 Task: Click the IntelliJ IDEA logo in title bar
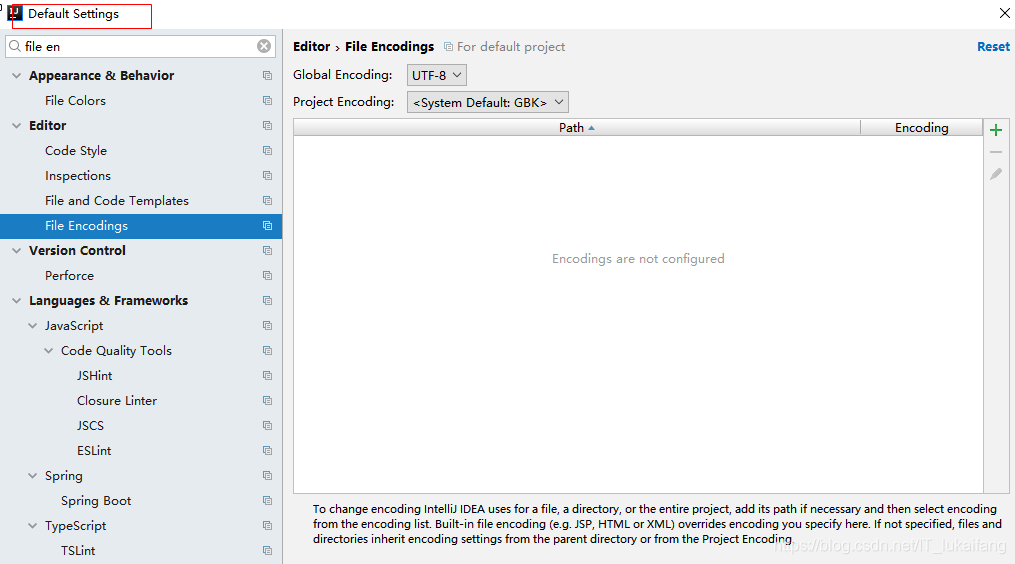[14, 13]
